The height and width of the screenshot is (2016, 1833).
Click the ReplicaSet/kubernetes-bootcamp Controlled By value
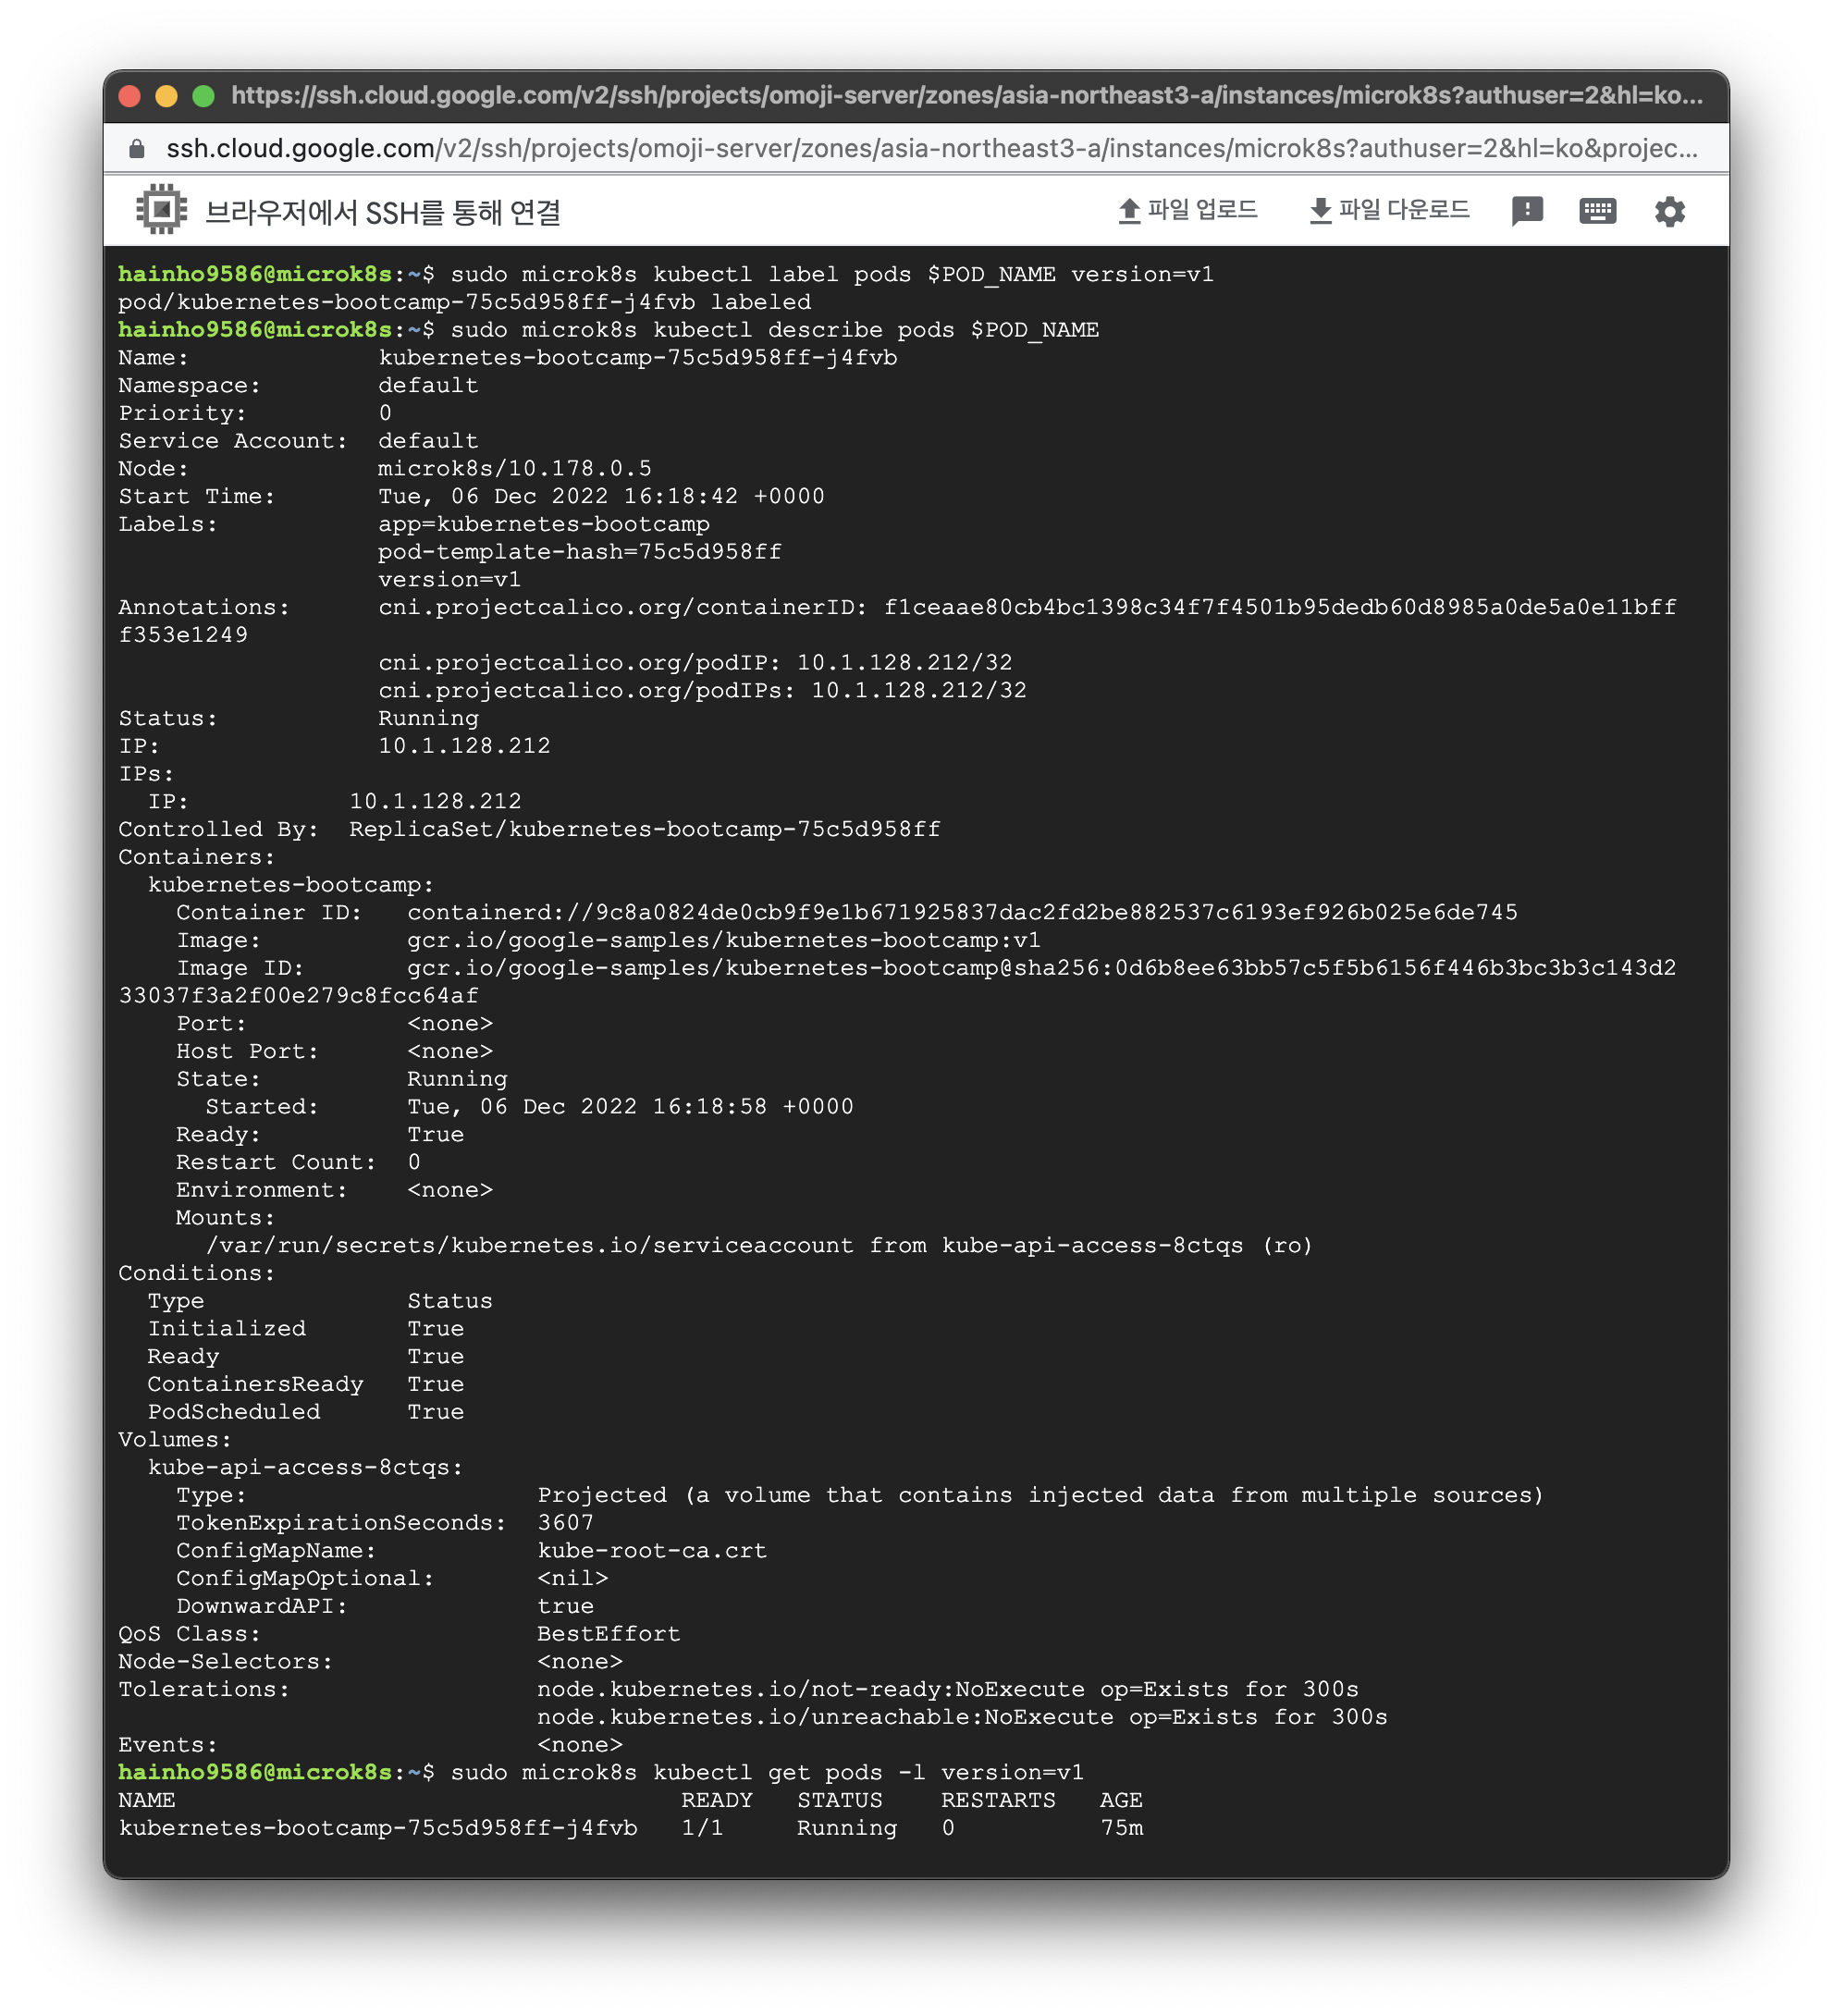click(x=644, y=829)
